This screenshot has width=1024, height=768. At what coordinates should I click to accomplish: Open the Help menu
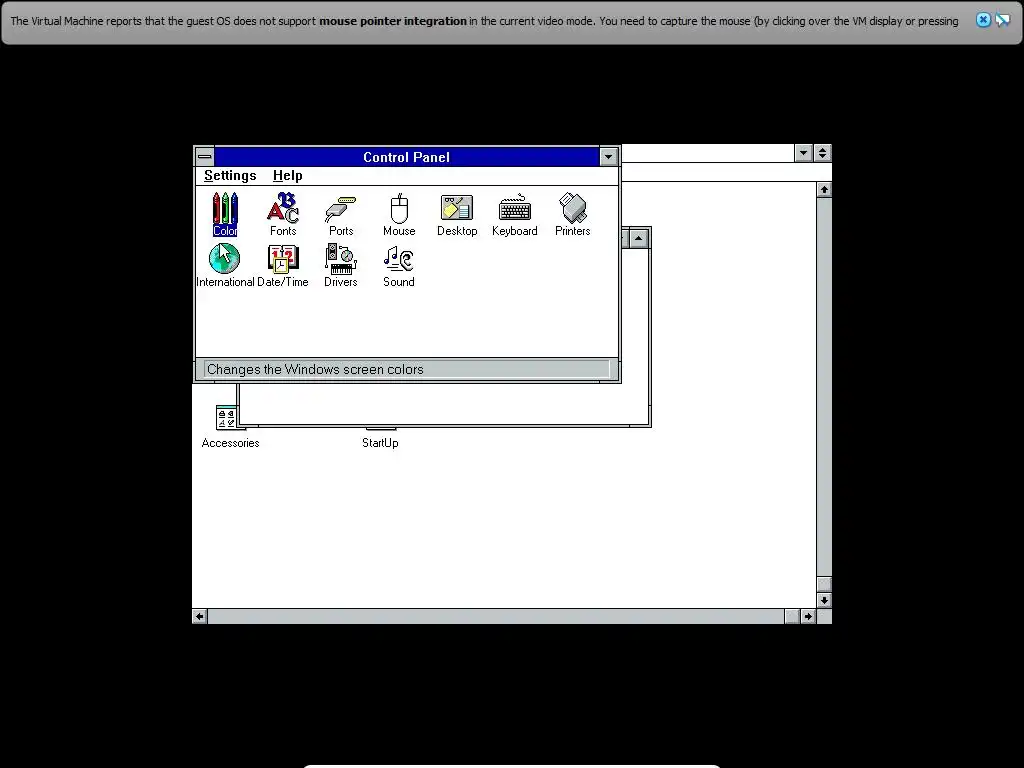(x=287, y=176)
